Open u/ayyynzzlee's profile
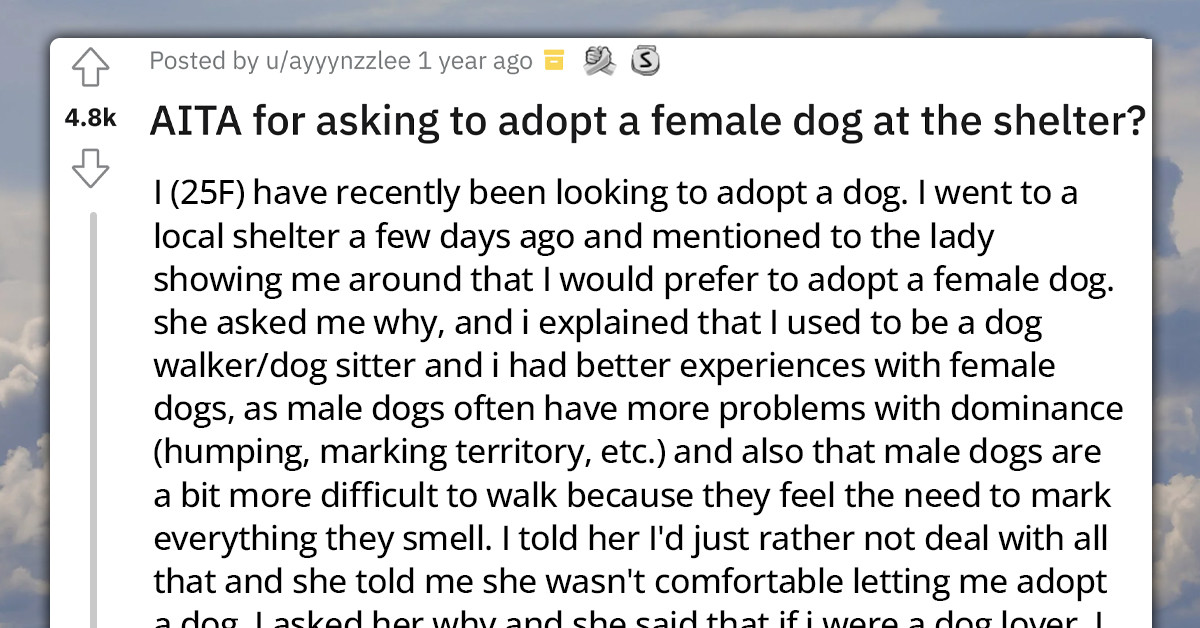This screenshot has width=1200, height=628. tap(341, 61)
